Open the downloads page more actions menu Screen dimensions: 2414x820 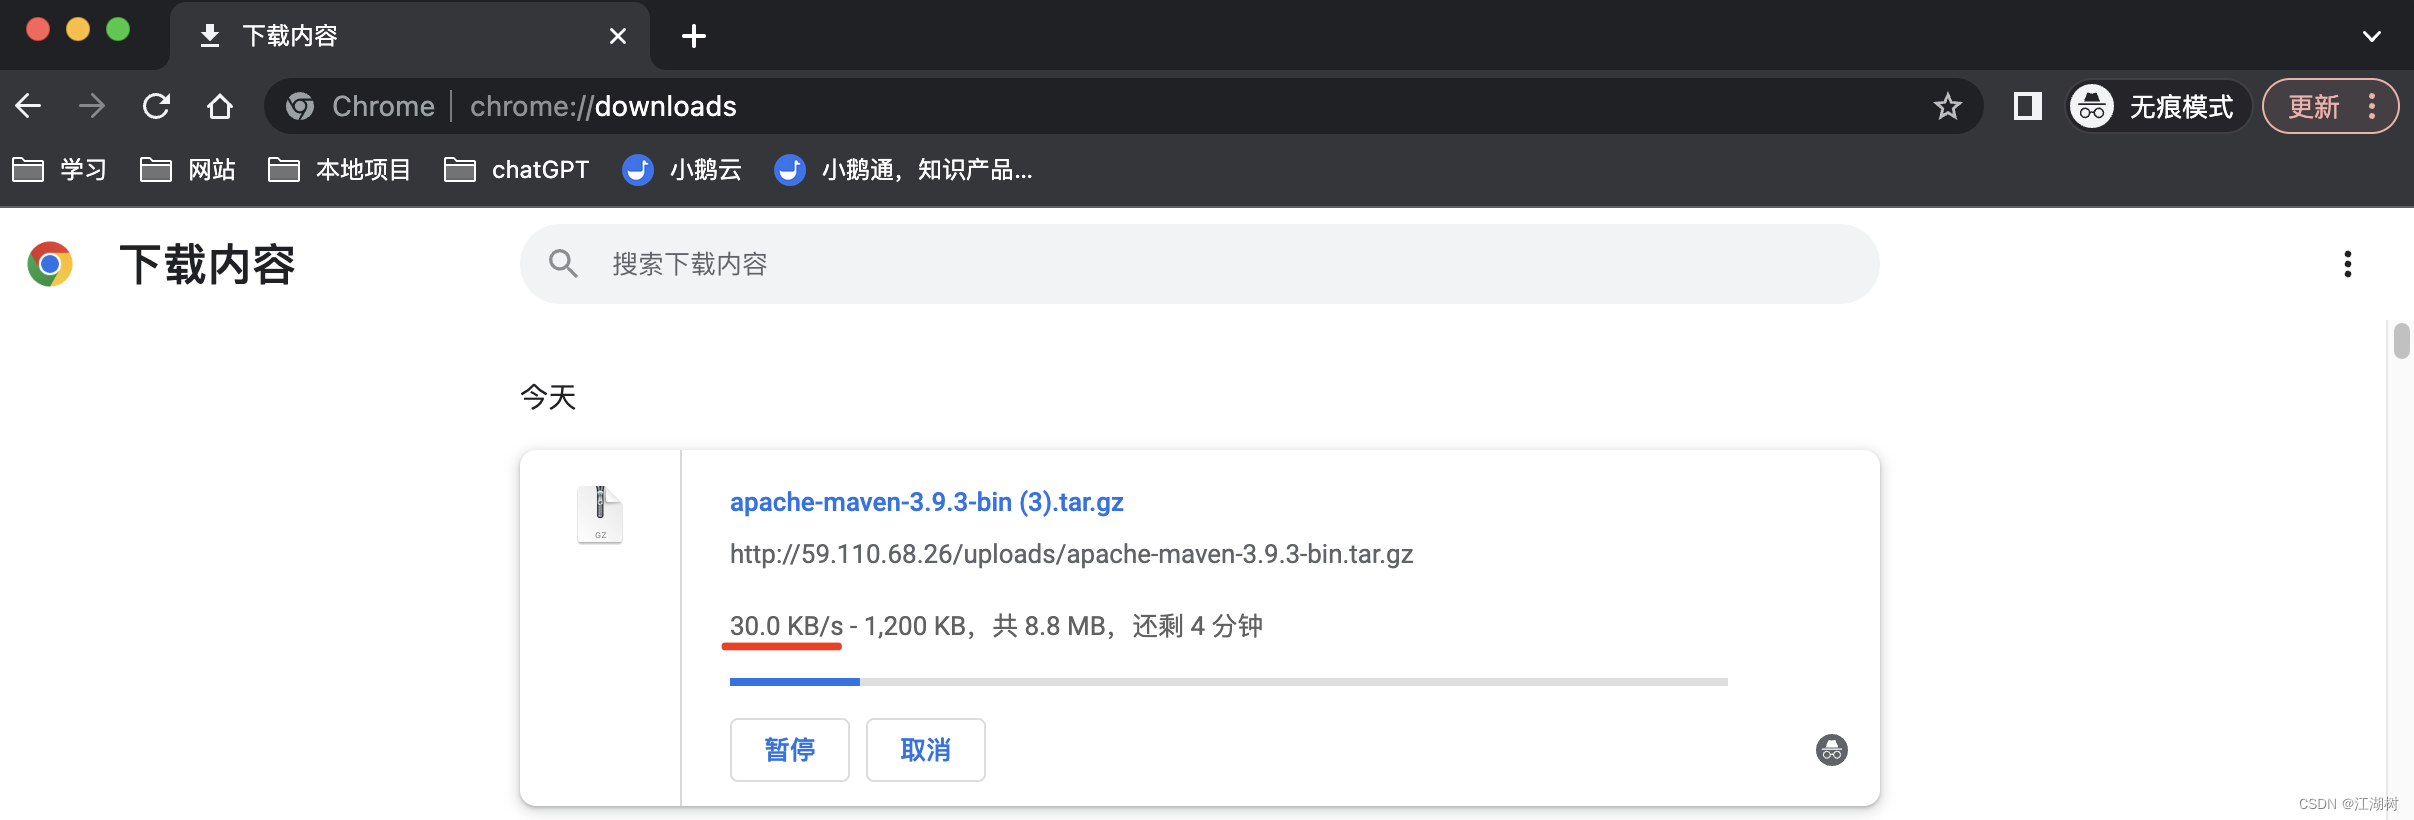[2347, 264]
